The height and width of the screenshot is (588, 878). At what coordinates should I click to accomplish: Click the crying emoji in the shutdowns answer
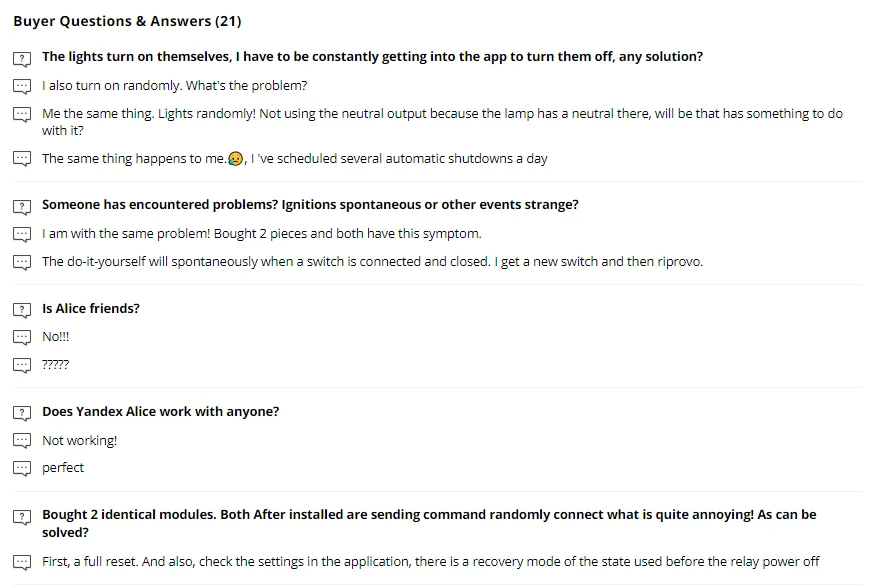pos(235,159)
